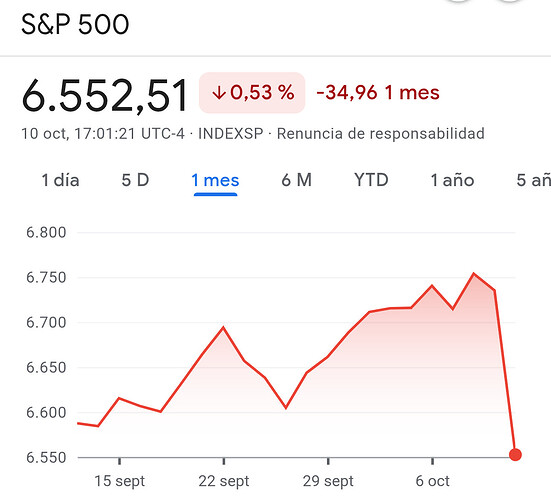
Task: Click the 6 oct axis label
Action: 432,481
